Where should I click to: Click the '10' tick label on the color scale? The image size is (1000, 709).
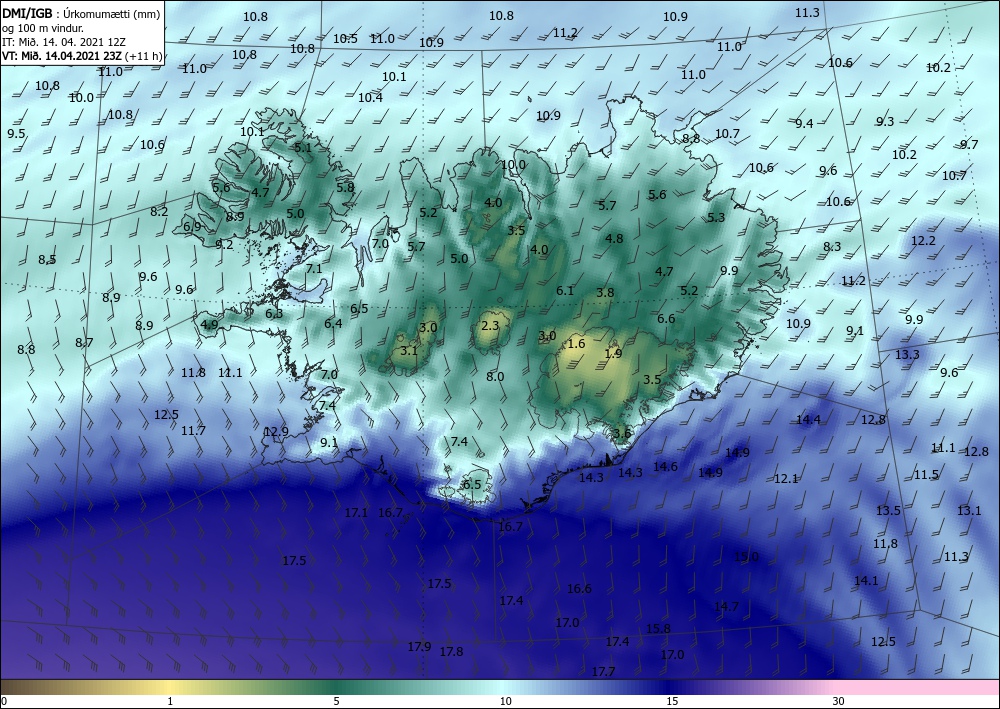click(x=505, y=701)
